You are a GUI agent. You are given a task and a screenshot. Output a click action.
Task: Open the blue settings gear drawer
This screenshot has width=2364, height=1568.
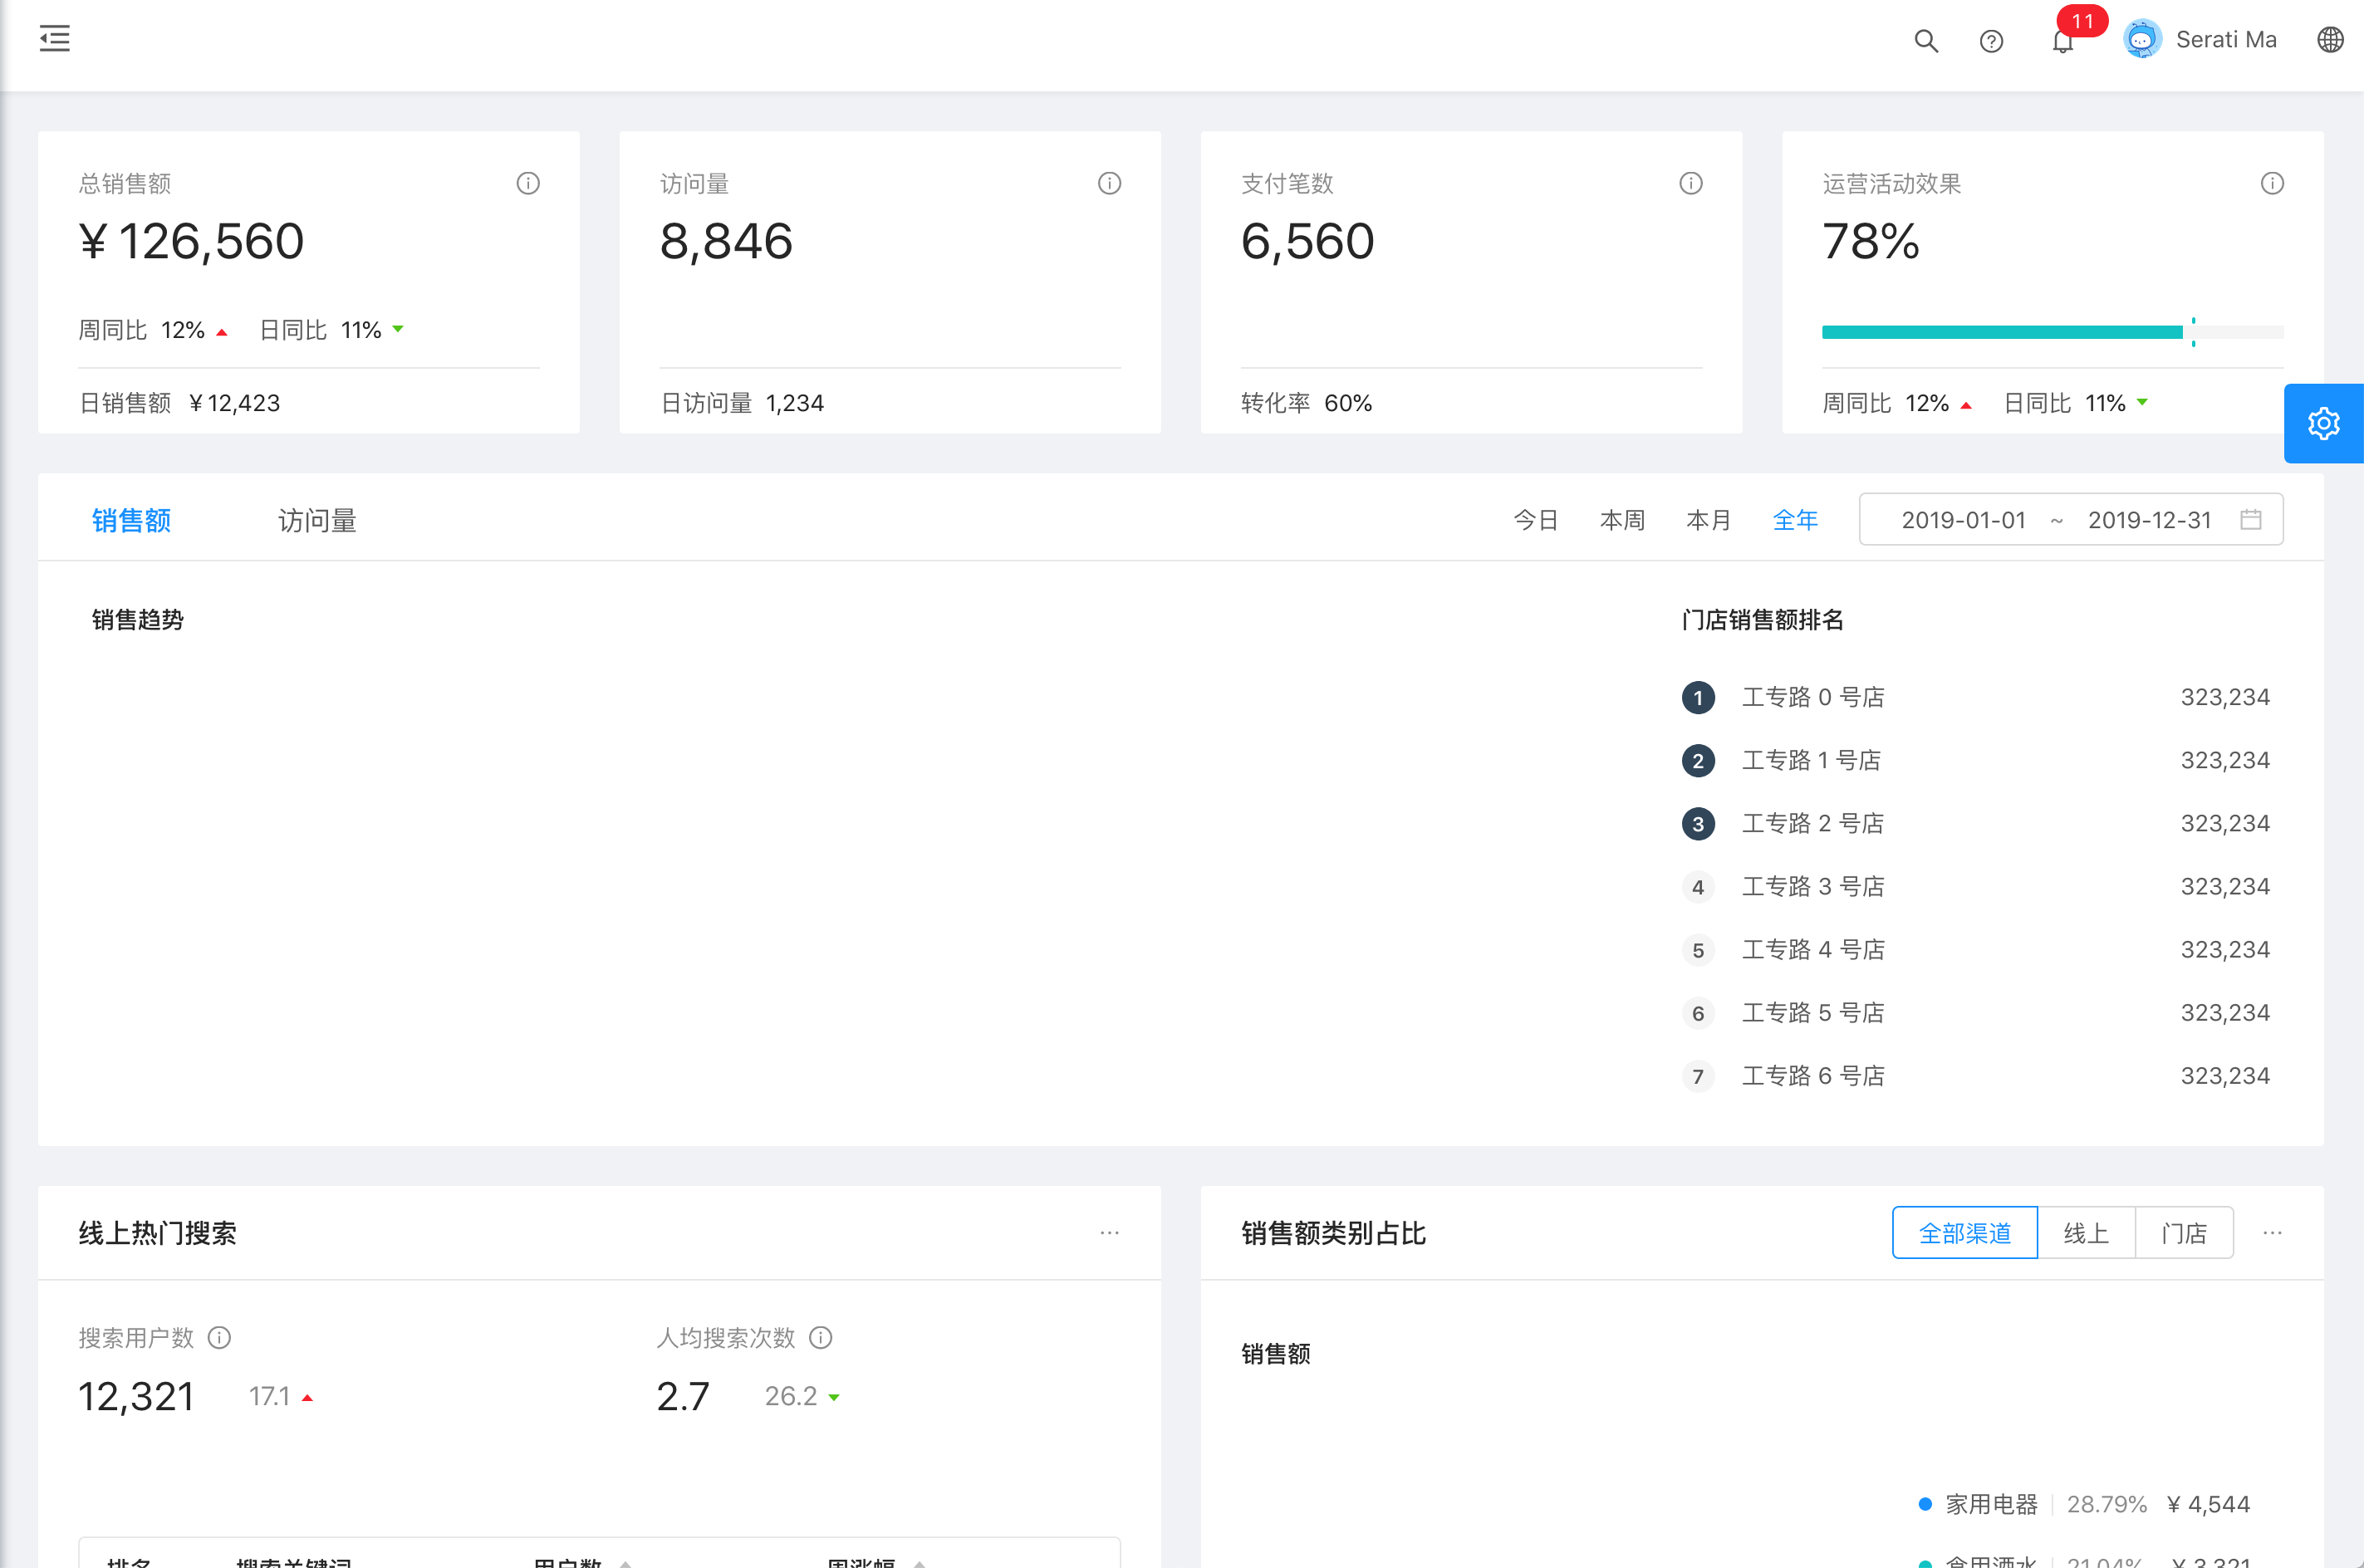pos(2323,423)
